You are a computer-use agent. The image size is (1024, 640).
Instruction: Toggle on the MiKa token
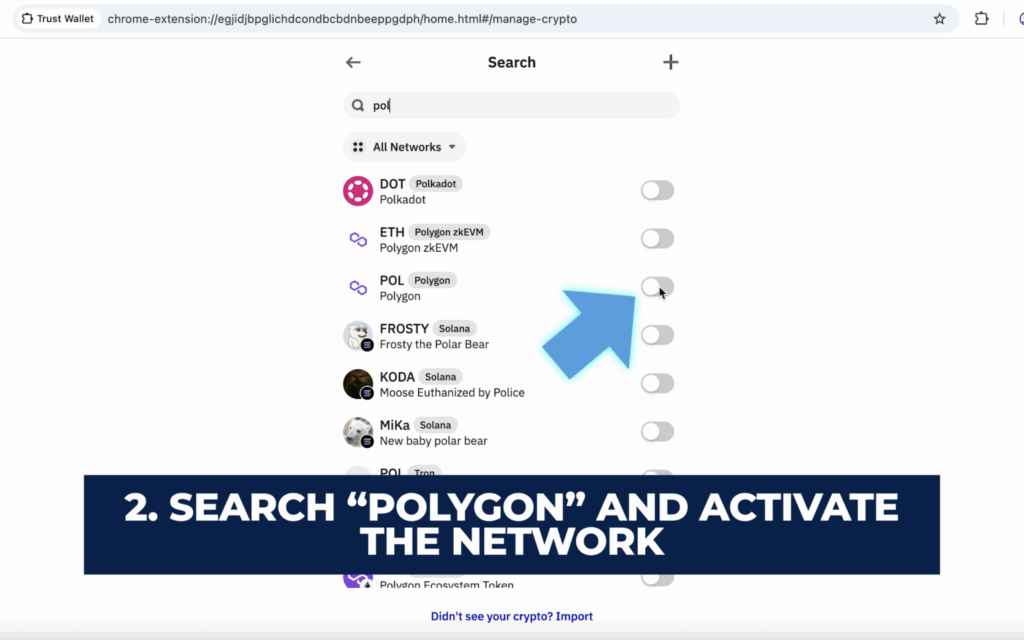point(657,432)
